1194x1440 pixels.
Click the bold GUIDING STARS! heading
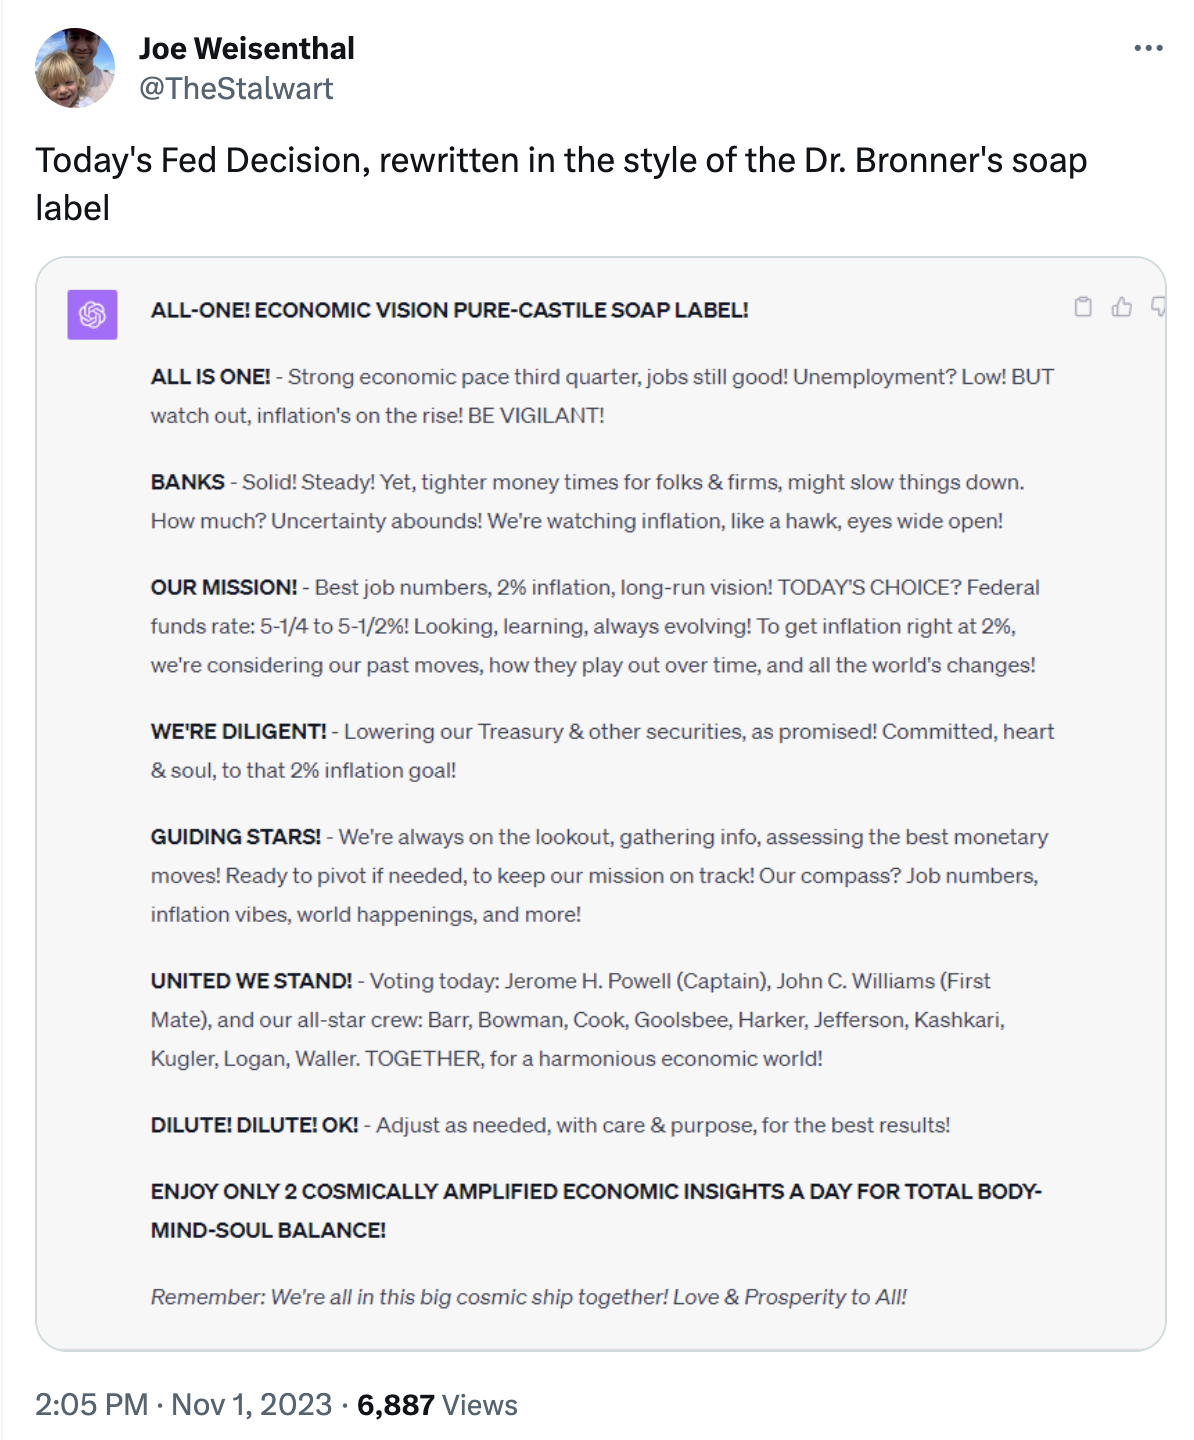(x=236, y=836)
